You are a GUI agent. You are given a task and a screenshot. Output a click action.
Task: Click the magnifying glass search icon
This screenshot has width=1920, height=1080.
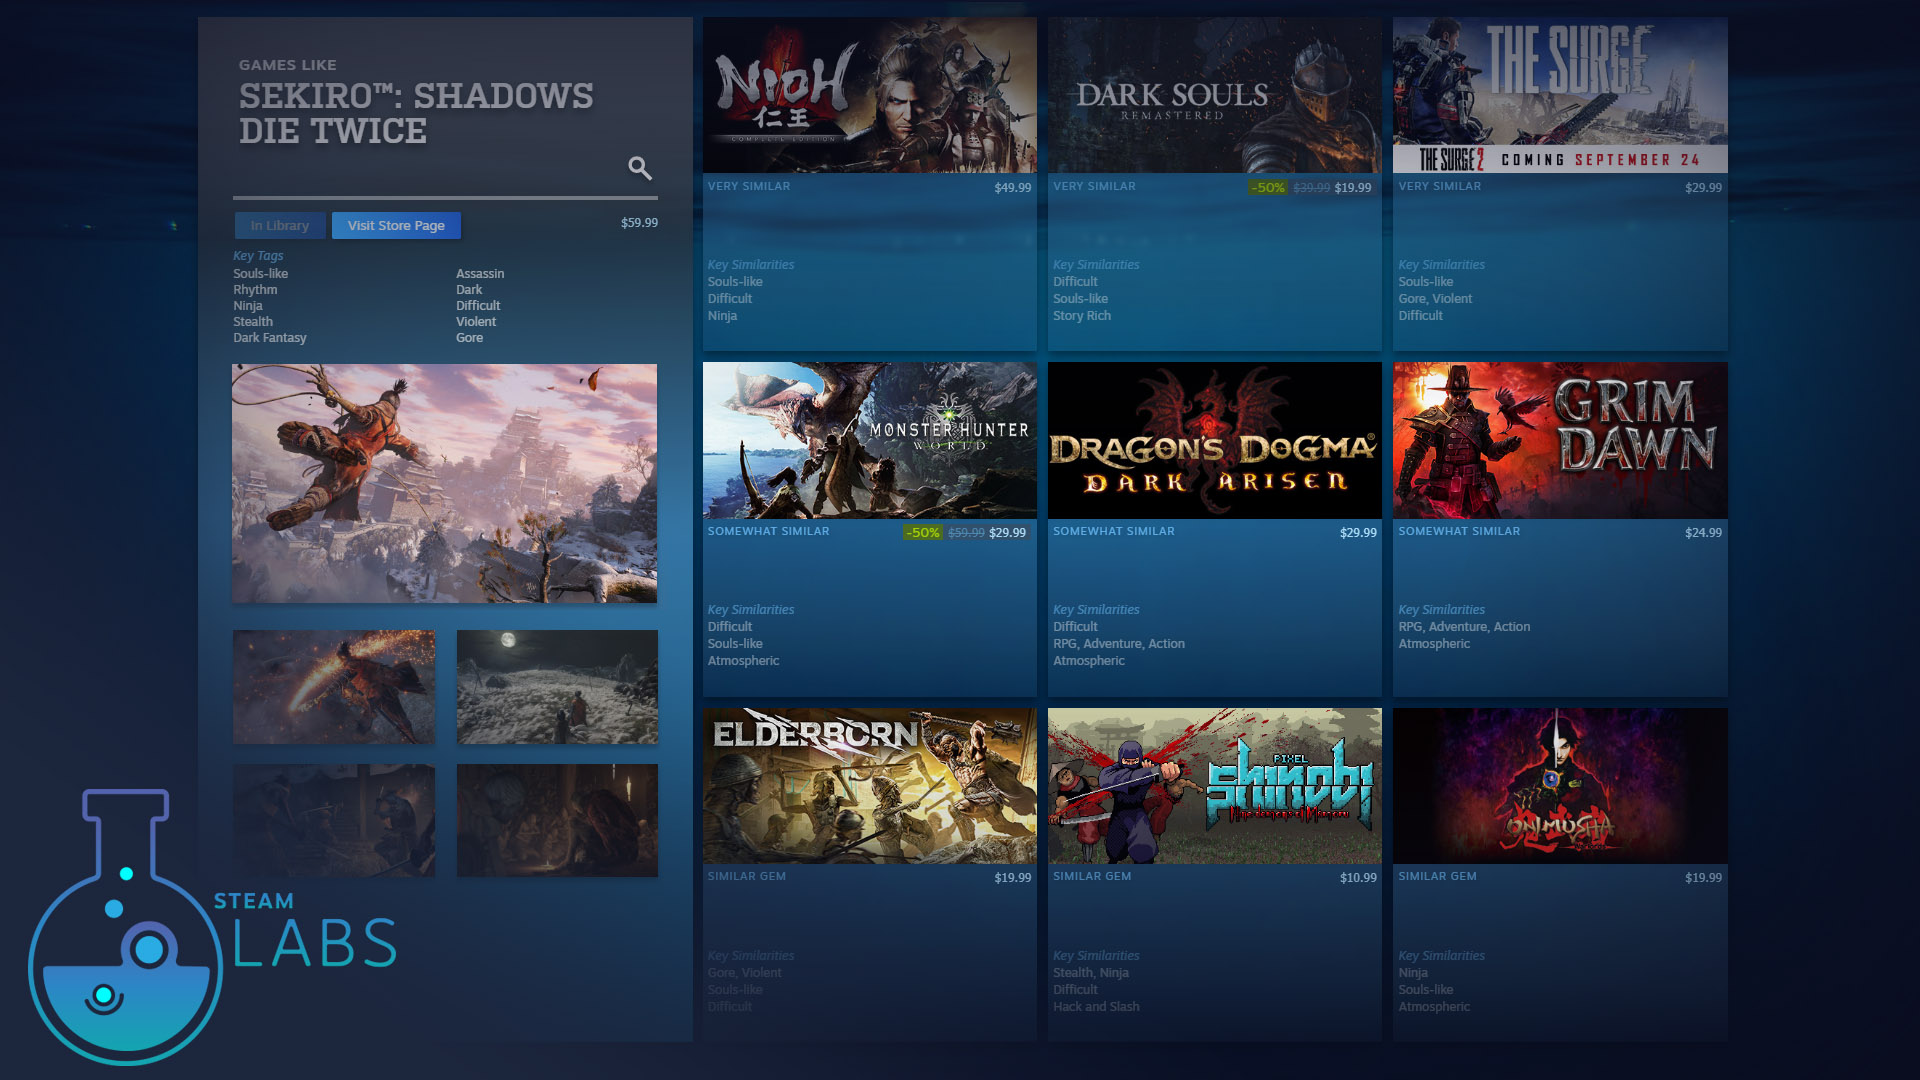click(x=640, y=168)
